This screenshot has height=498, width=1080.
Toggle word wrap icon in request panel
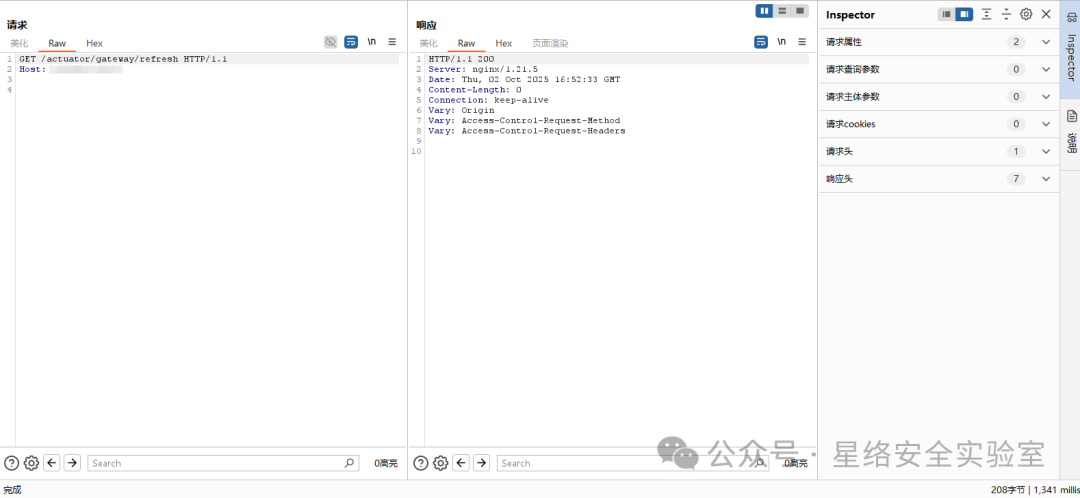pyautogui.click(x=351, y=42)
